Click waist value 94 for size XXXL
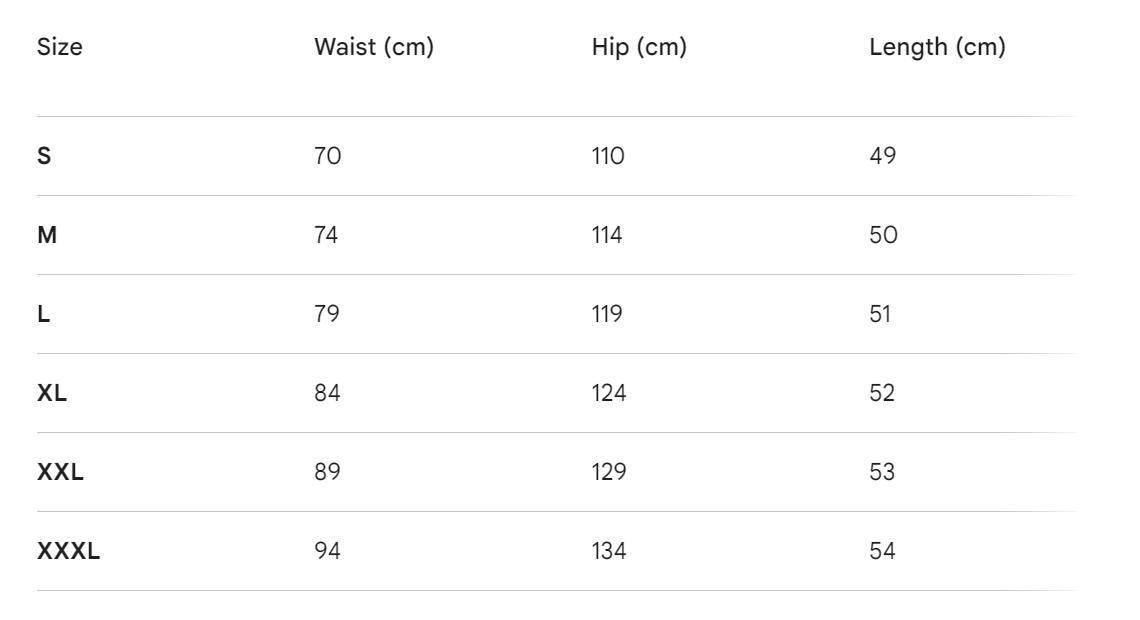The height and width of the screenshot is (620, 1140). click(327, 551)
